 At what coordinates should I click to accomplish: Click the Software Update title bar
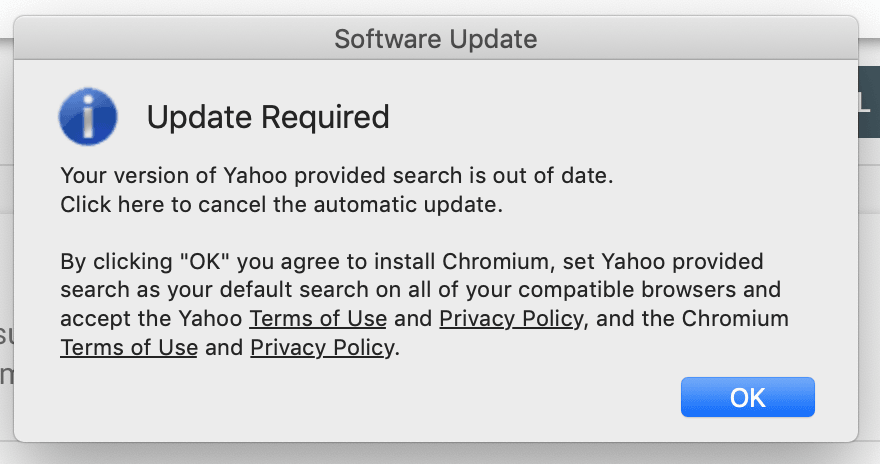(436, 39)
